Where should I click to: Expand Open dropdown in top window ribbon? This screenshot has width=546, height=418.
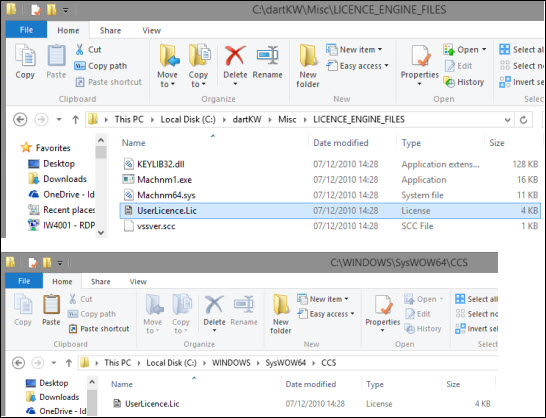pyautogui.click(x=484, y=50)
